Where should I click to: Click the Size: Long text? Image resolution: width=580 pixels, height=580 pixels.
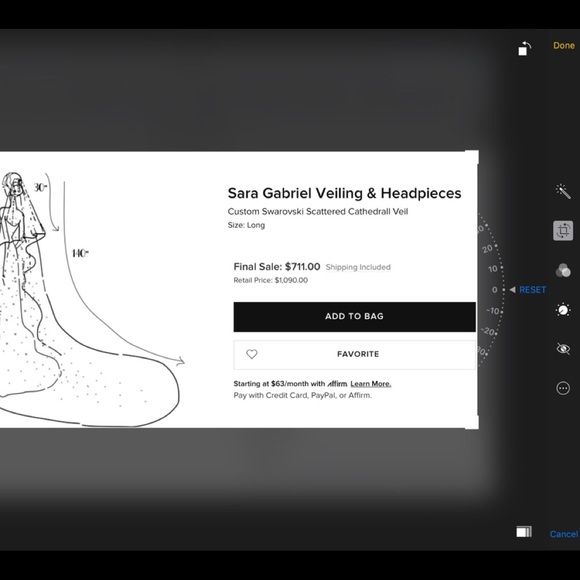click(246, 225)
